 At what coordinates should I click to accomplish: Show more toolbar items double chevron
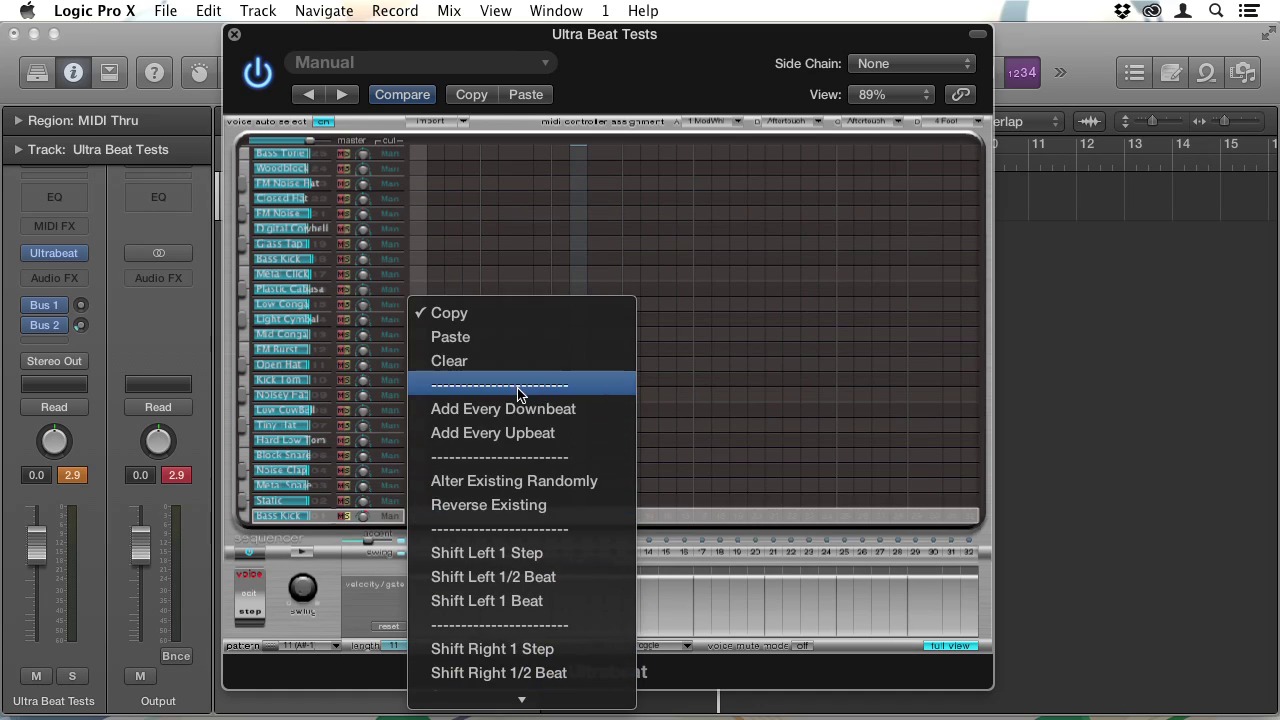(1060, 72)
